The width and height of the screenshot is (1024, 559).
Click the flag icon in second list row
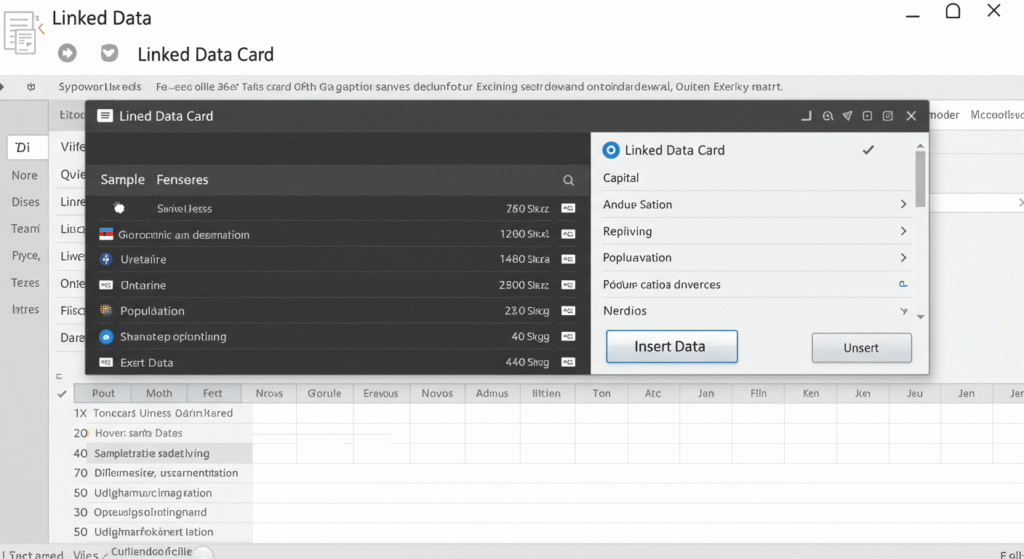click(x=106, y=234)
